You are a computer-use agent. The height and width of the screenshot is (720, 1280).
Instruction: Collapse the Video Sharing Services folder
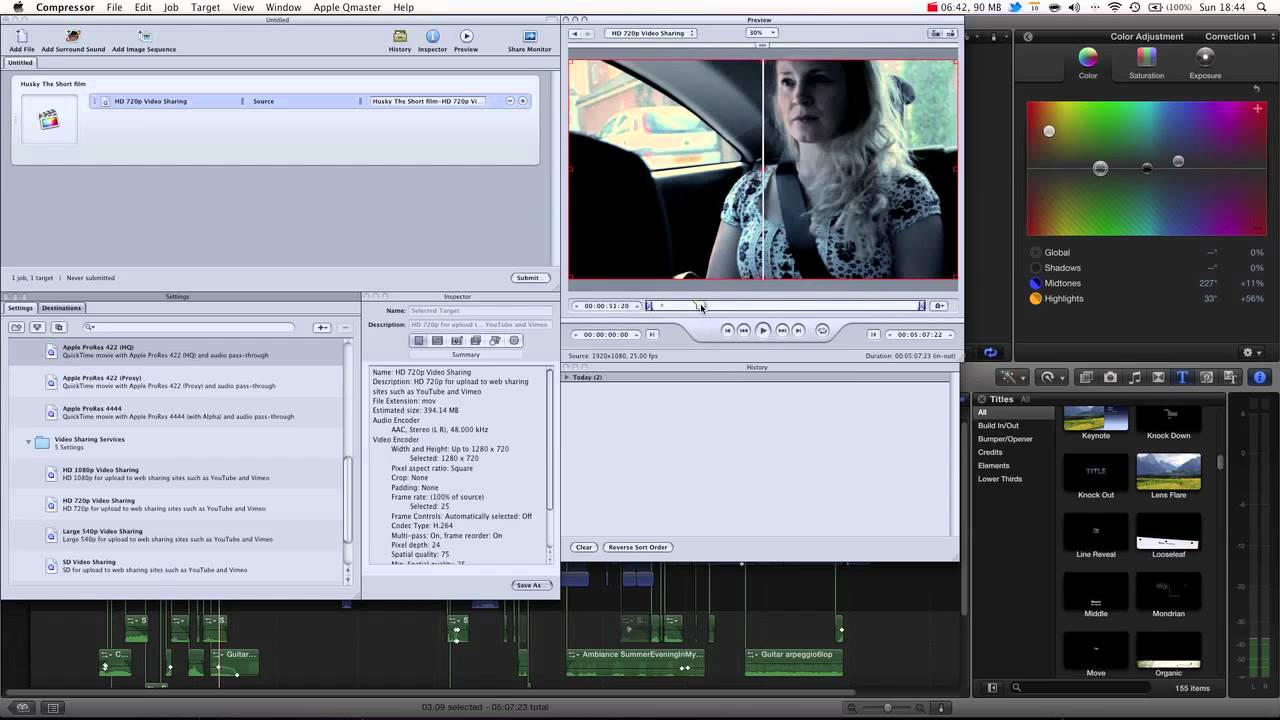(x=28, y=441)
